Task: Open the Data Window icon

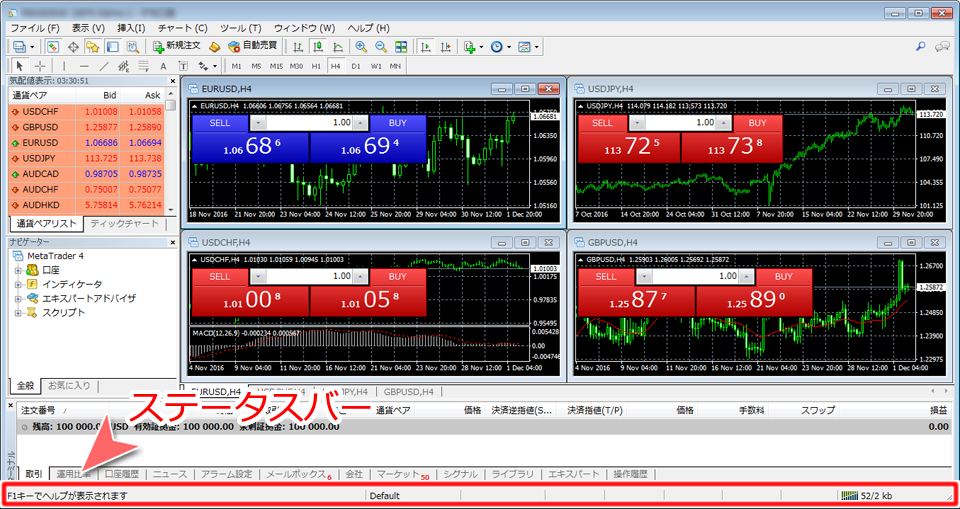Action: (x=73, y=47)
